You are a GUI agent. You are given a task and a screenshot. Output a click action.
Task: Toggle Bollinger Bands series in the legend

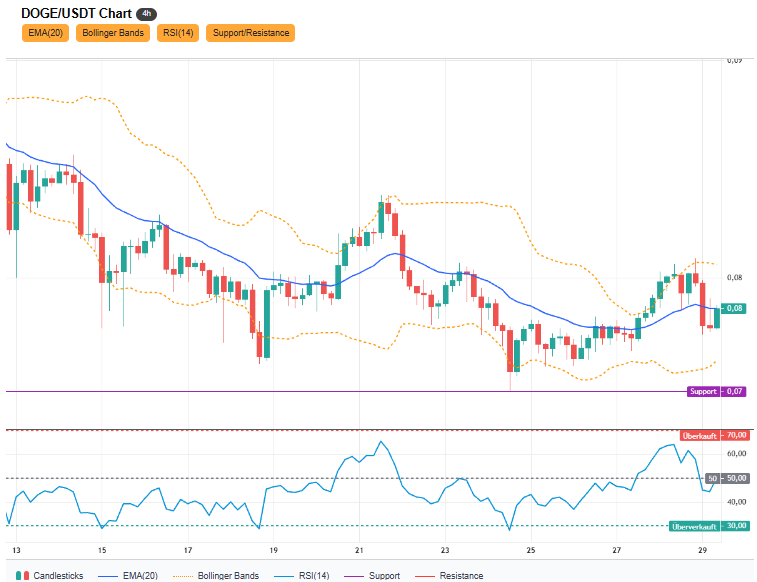[216, 576]
